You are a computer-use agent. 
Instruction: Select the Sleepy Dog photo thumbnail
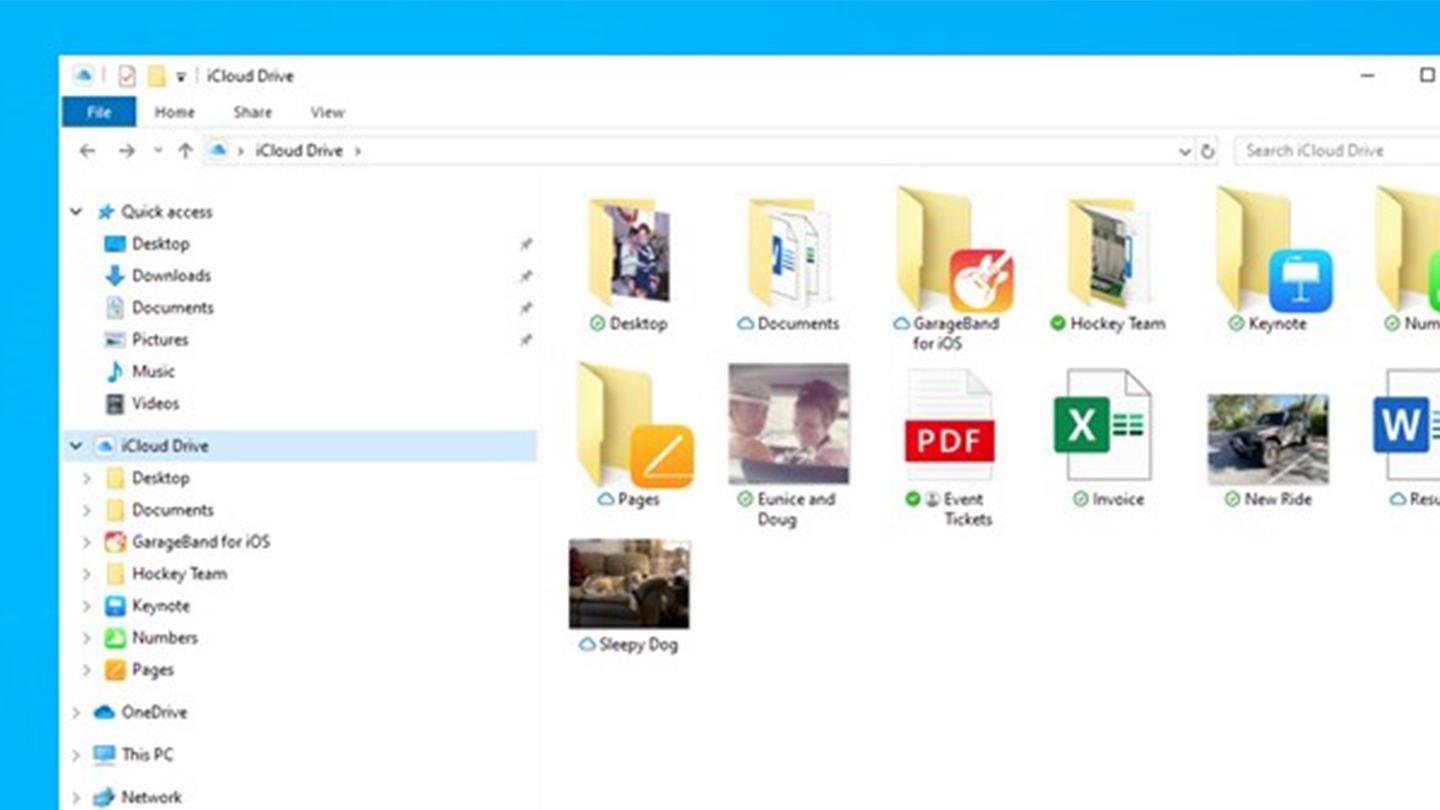point(629,584)
